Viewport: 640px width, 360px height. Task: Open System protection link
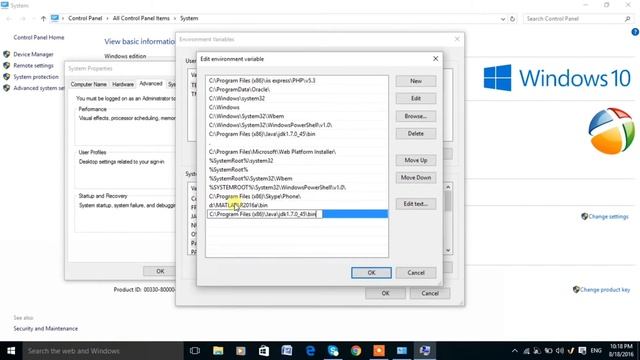click(36, 77)
